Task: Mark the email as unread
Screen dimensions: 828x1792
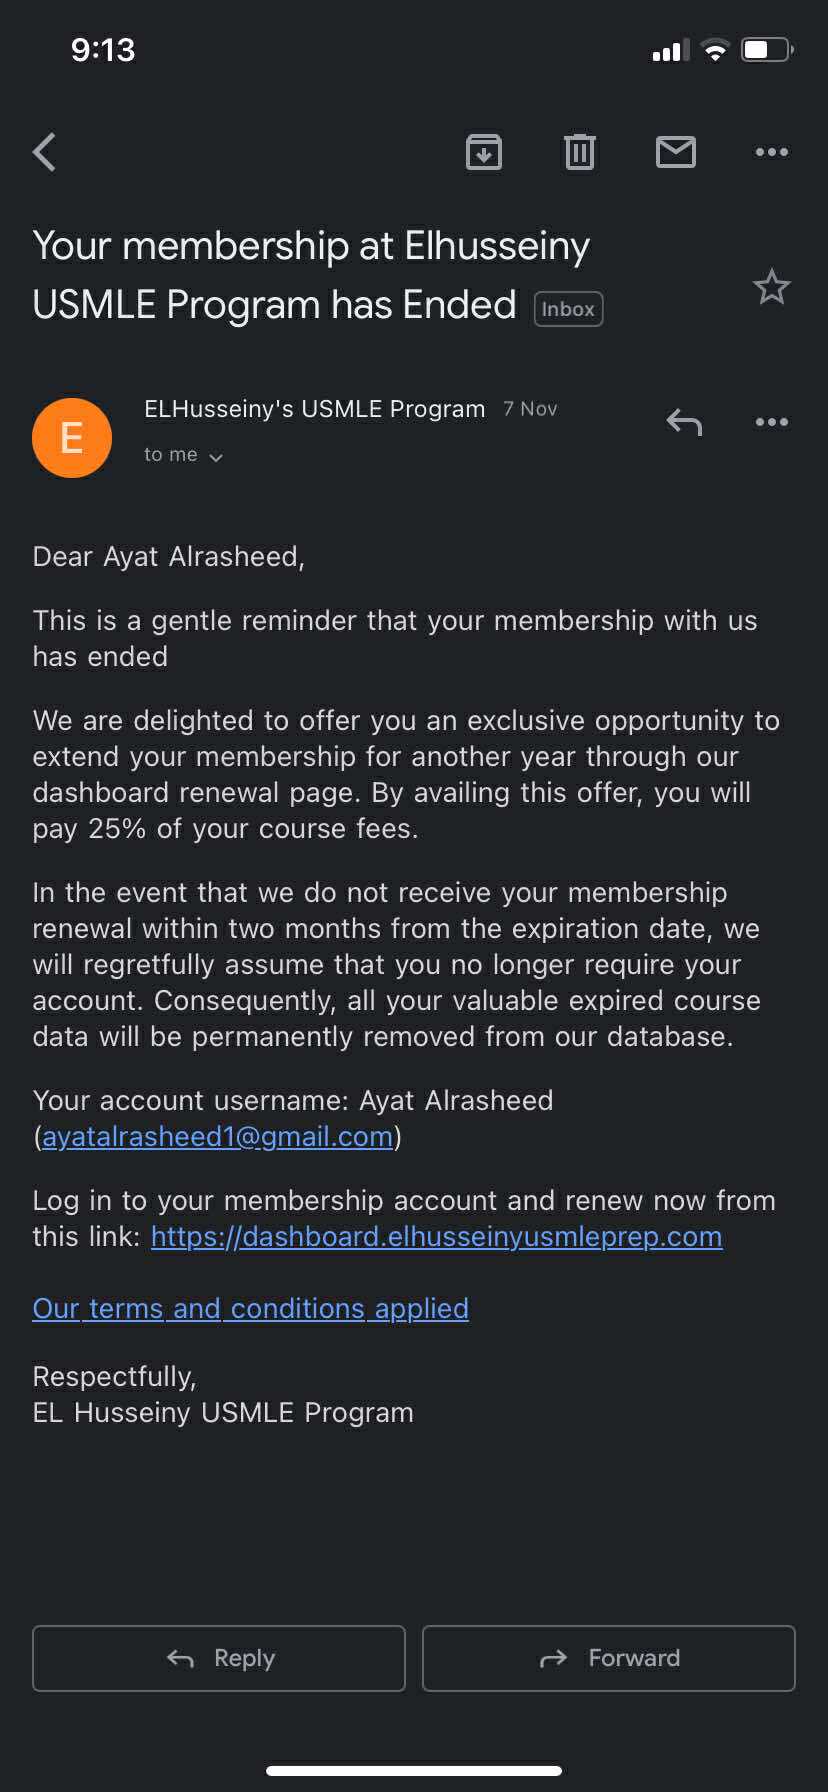Action: coord(676,152)
